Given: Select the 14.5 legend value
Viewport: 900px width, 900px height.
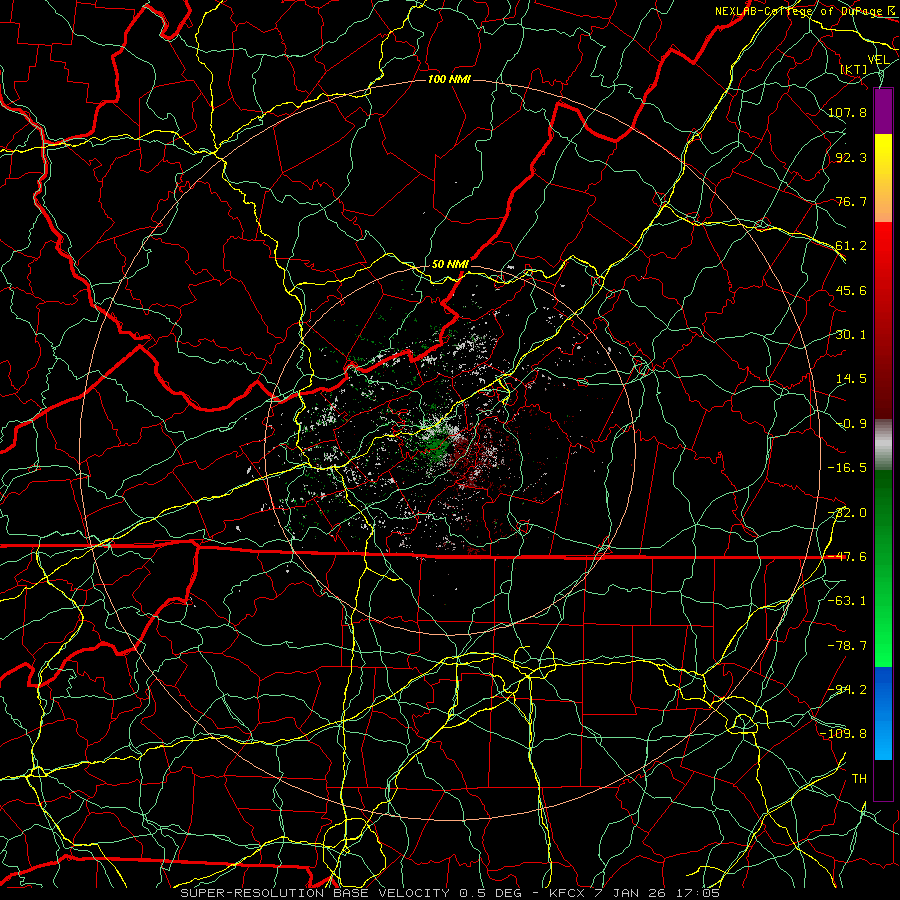Looking at the screenshot, I should coord(851,379).
